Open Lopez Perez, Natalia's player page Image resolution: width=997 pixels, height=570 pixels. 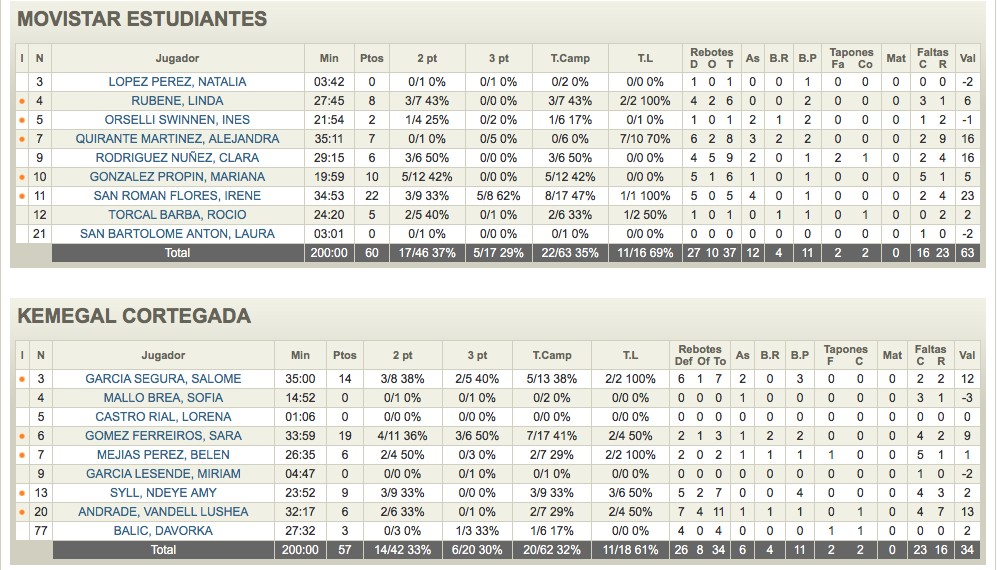pyautogui.click(x=177, y=82)
